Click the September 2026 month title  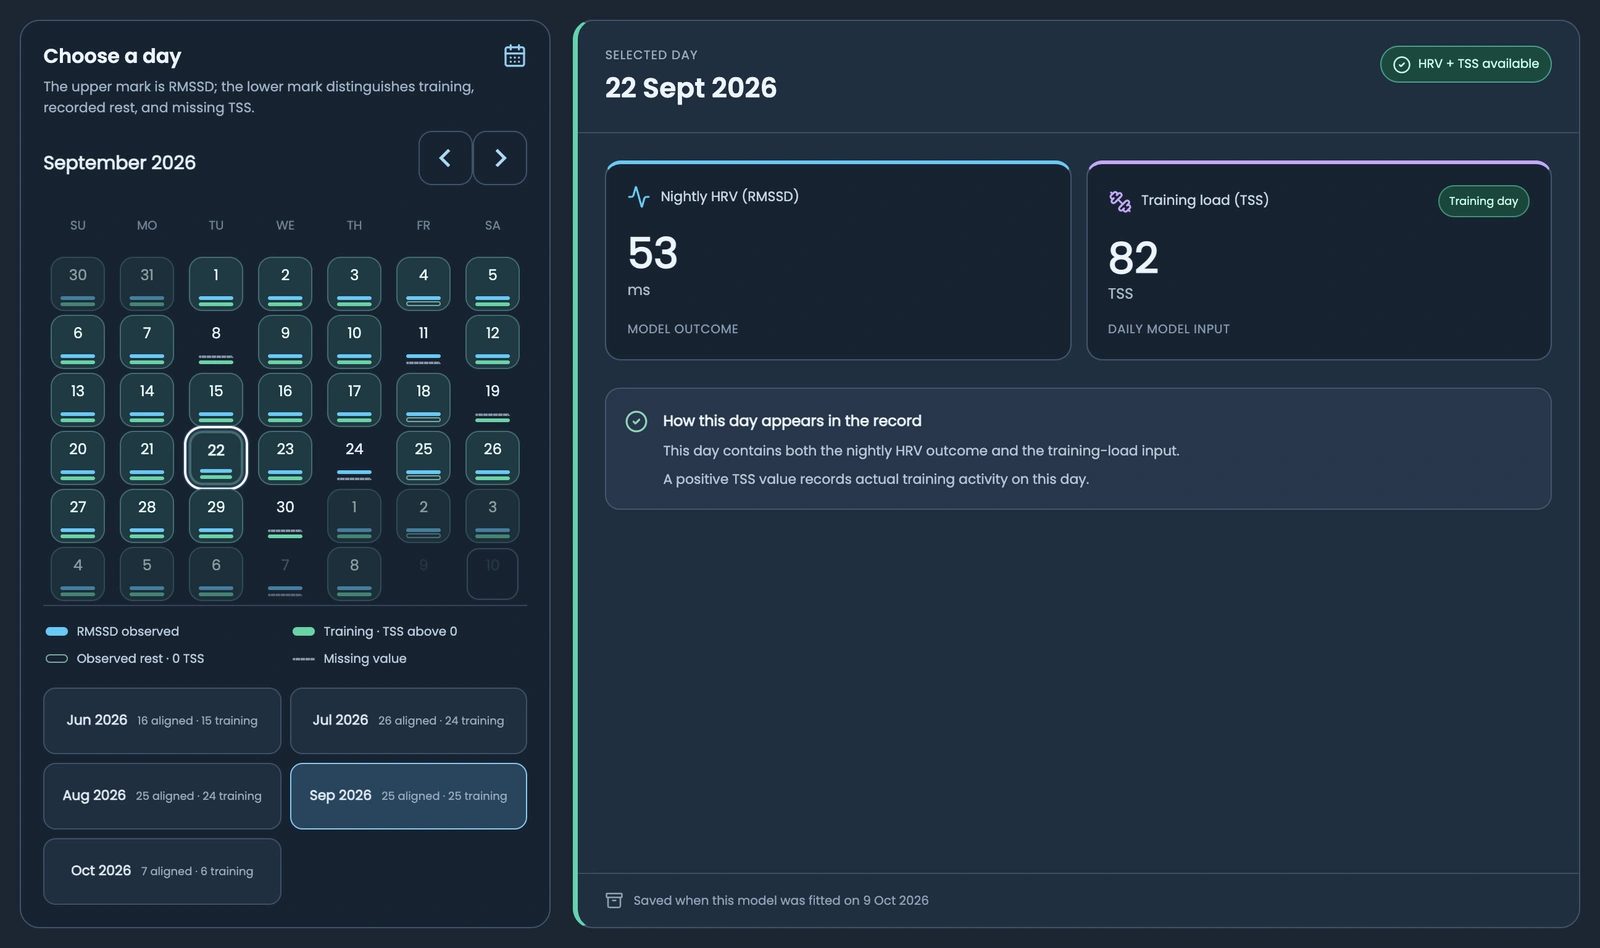(x=119, y=162)
